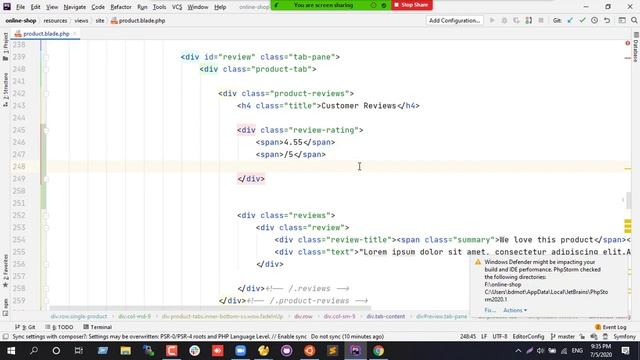Viewport: 640px width, 360px height.
Task: Open the Terminal tool window tab
Action: (98, 327)
